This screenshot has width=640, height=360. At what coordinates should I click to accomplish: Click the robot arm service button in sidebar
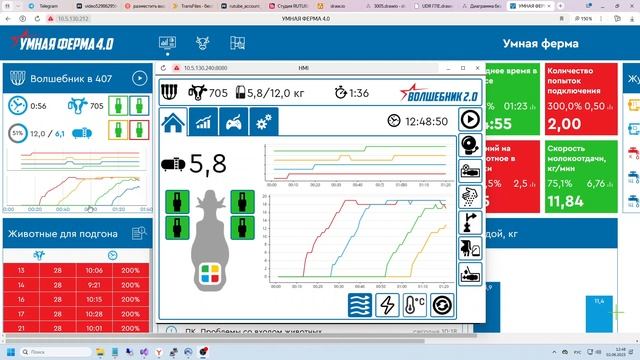[470, 171]
